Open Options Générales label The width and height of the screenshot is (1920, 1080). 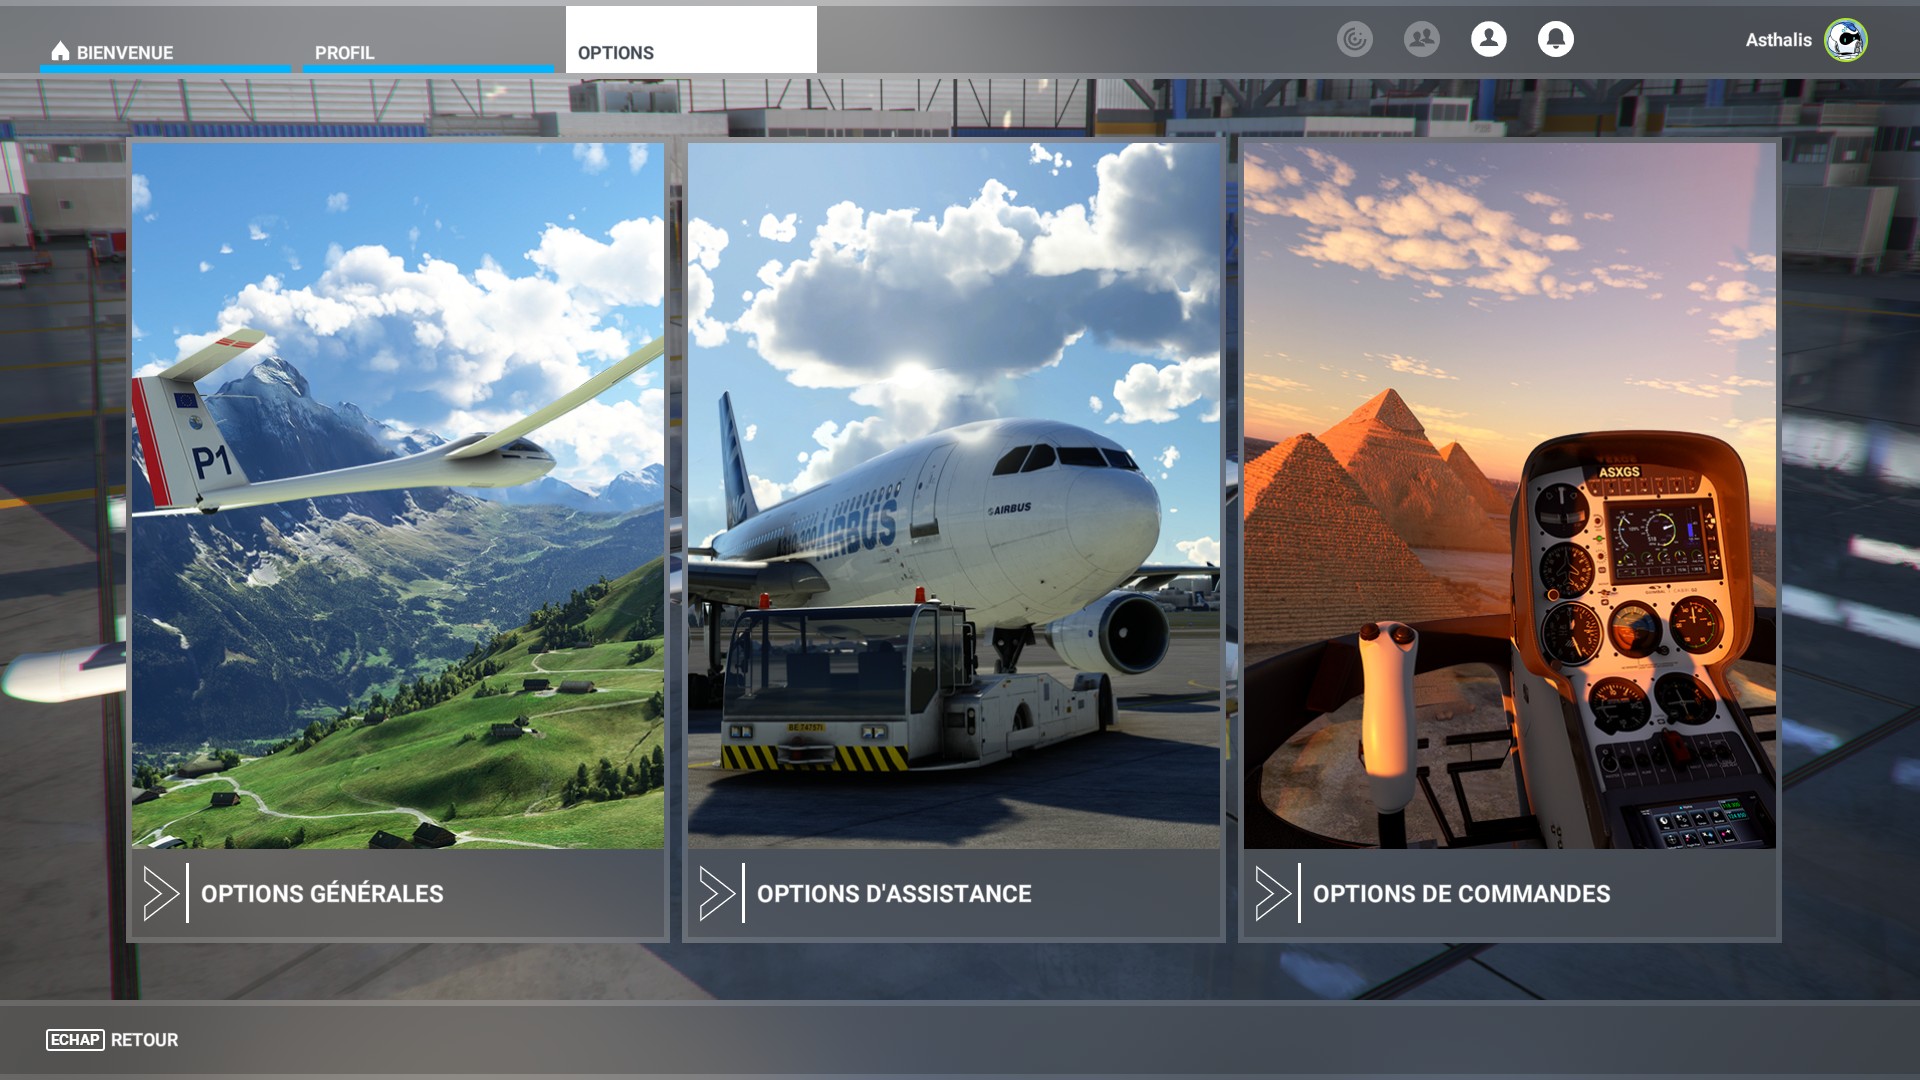click(322, 894)
